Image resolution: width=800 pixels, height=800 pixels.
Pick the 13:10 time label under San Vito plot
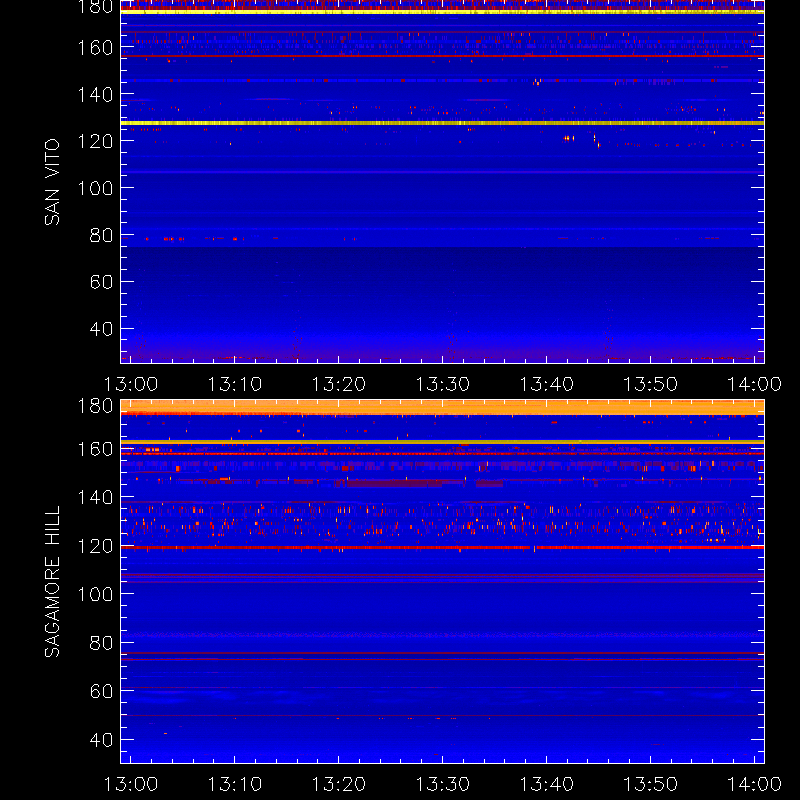click(x=235, y=384)
